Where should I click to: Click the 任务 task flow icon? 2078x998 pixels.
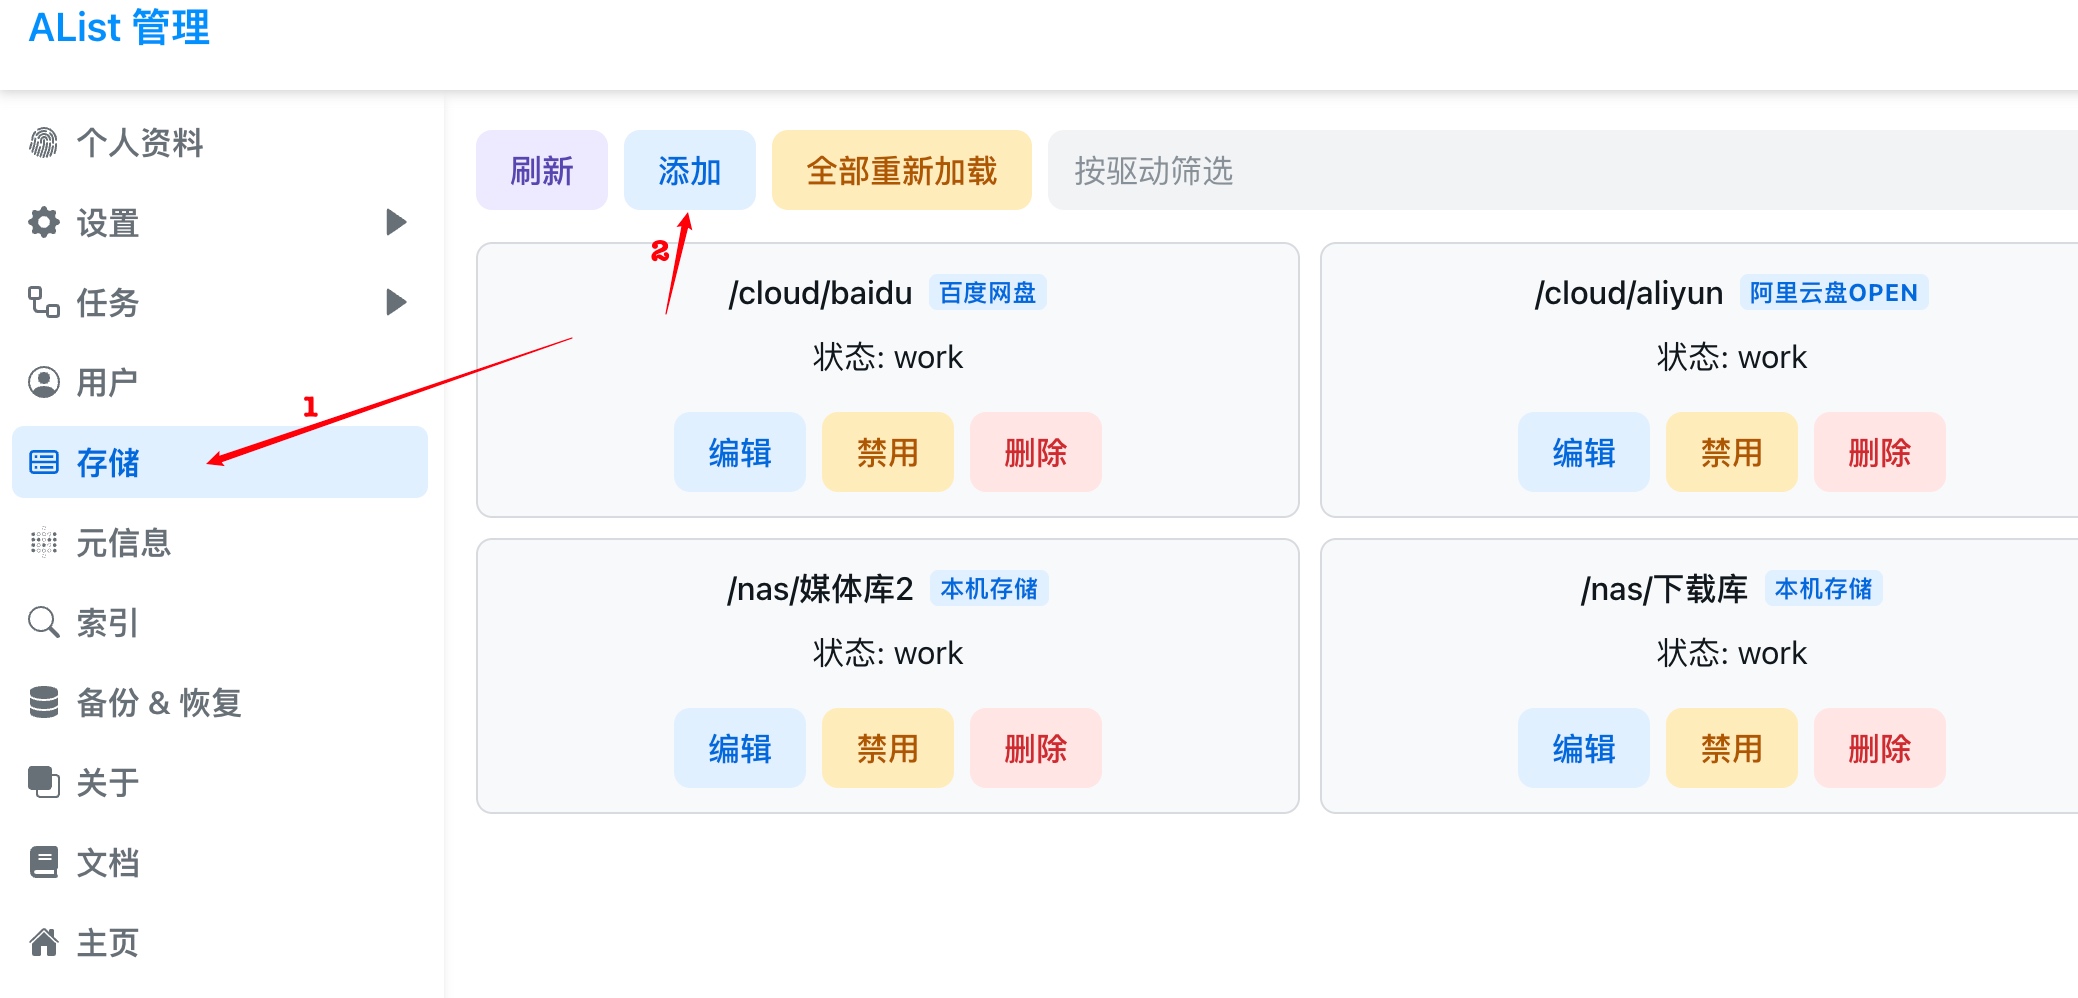(x=43, y=302)
